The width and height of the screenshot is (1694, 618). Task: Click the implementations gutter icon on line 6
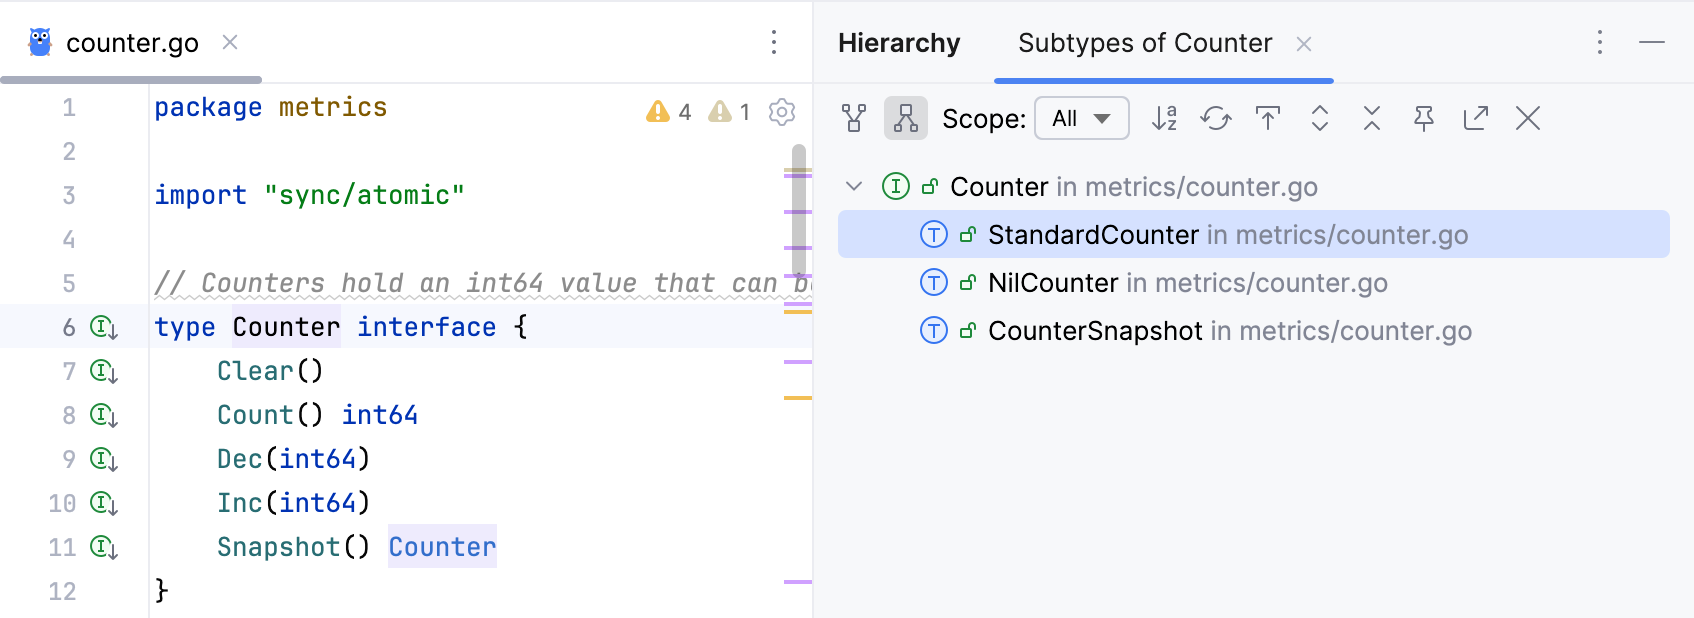104,327
